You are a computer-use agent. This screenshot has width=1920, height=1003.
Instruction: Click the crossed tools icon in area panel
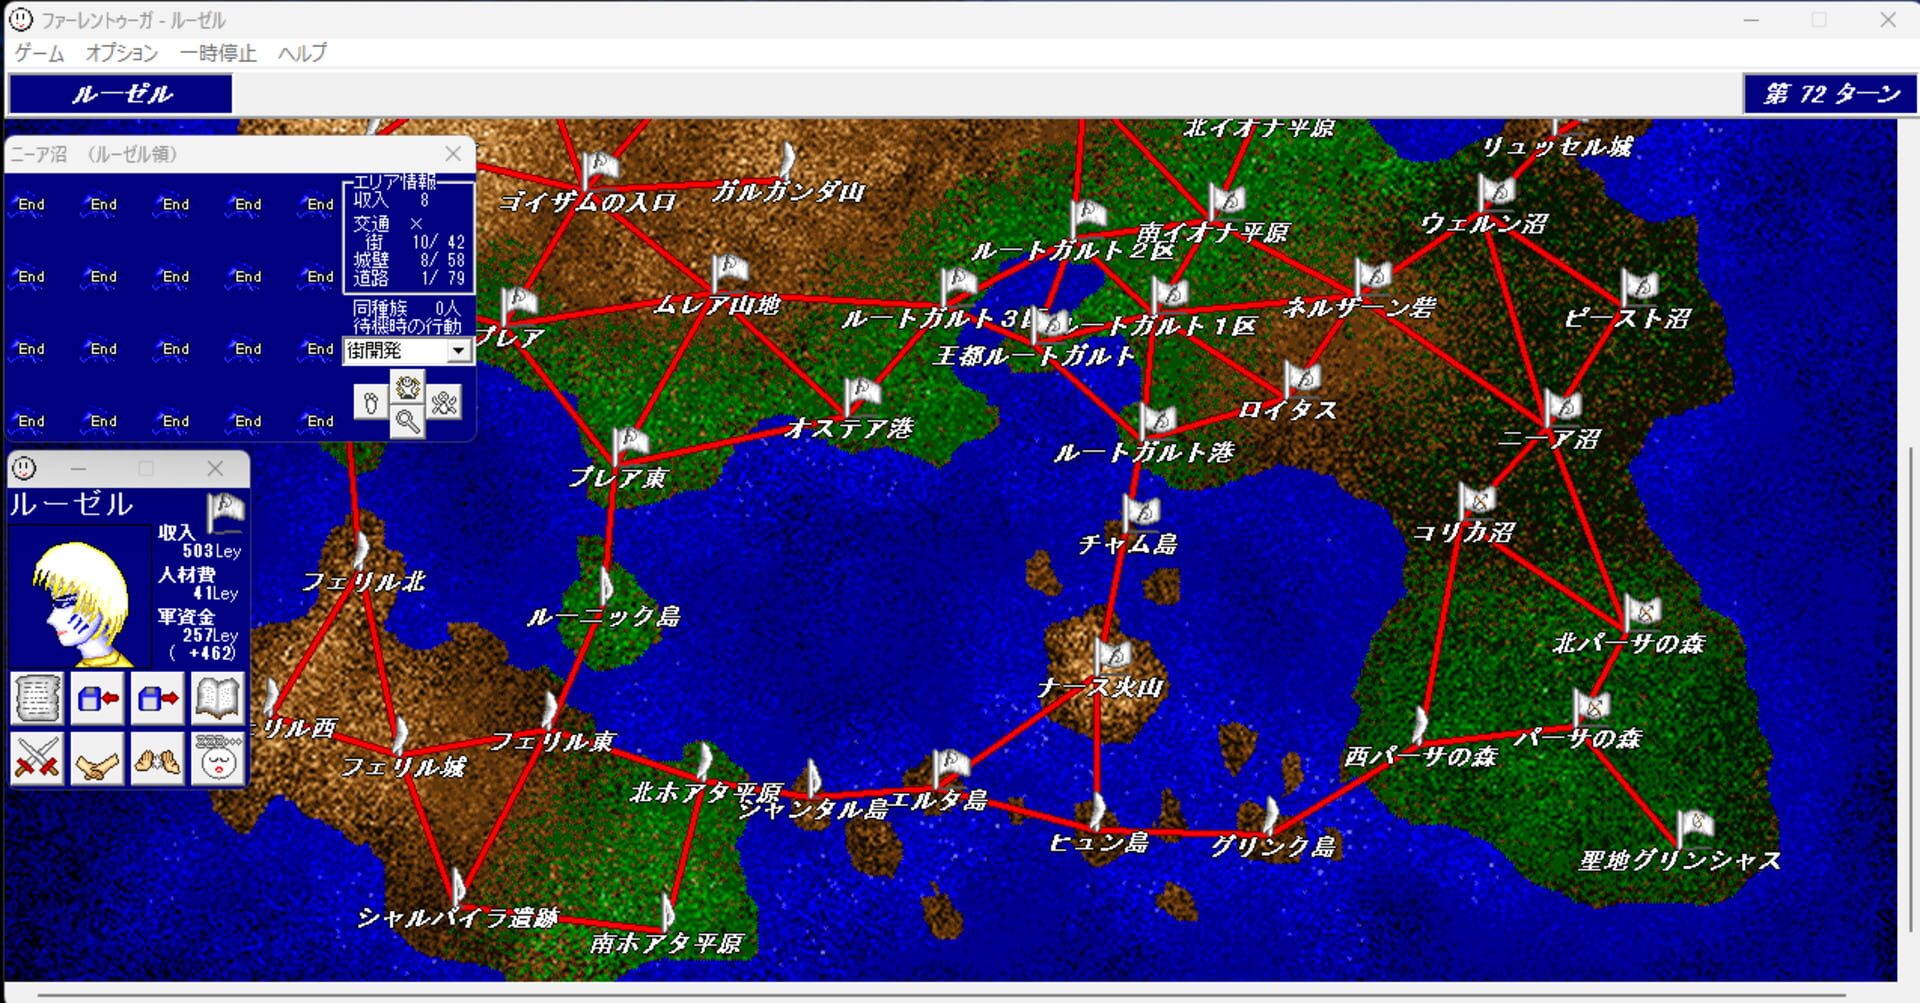pos(444,402)
